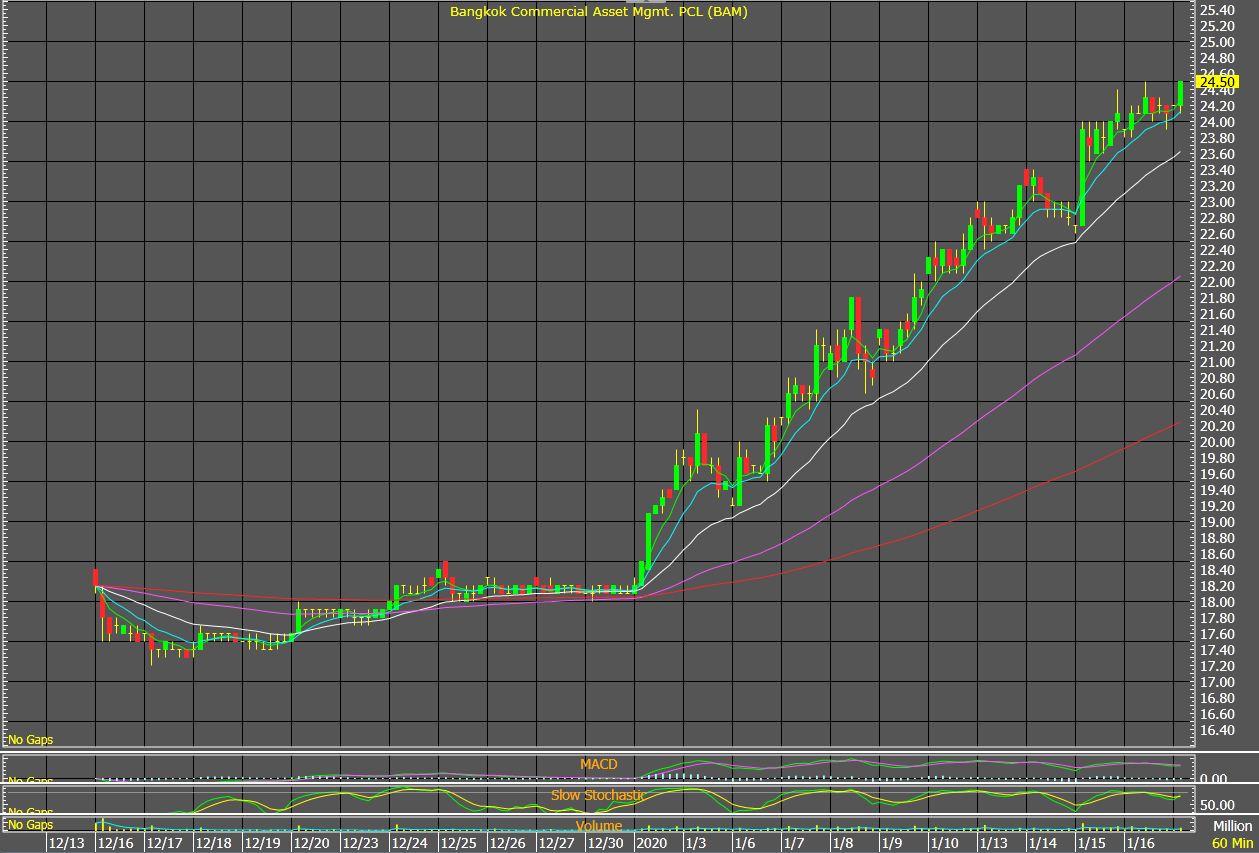1259x853 pixels.
Task: Click the 1/8 date on time axis
Action: (843, 844)
